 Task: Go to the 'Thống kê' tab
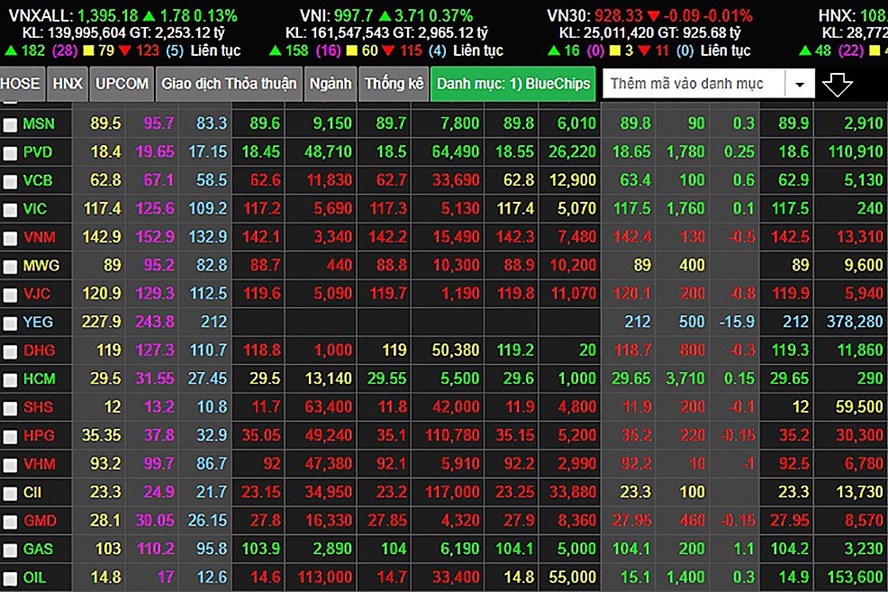point(393,84)
